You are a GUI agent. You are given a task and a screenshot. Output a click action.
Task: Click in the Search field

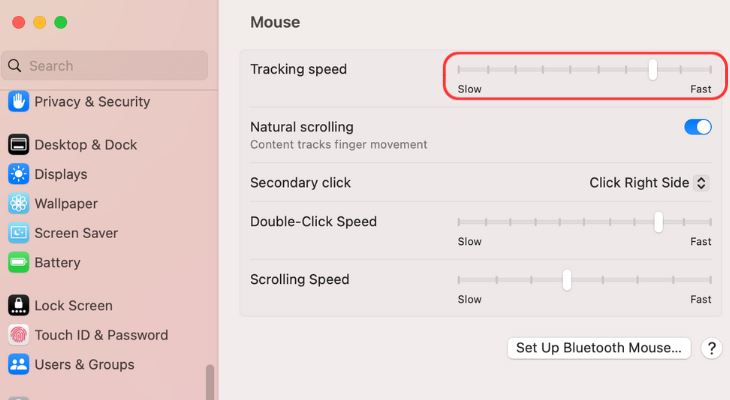[104, 66]
